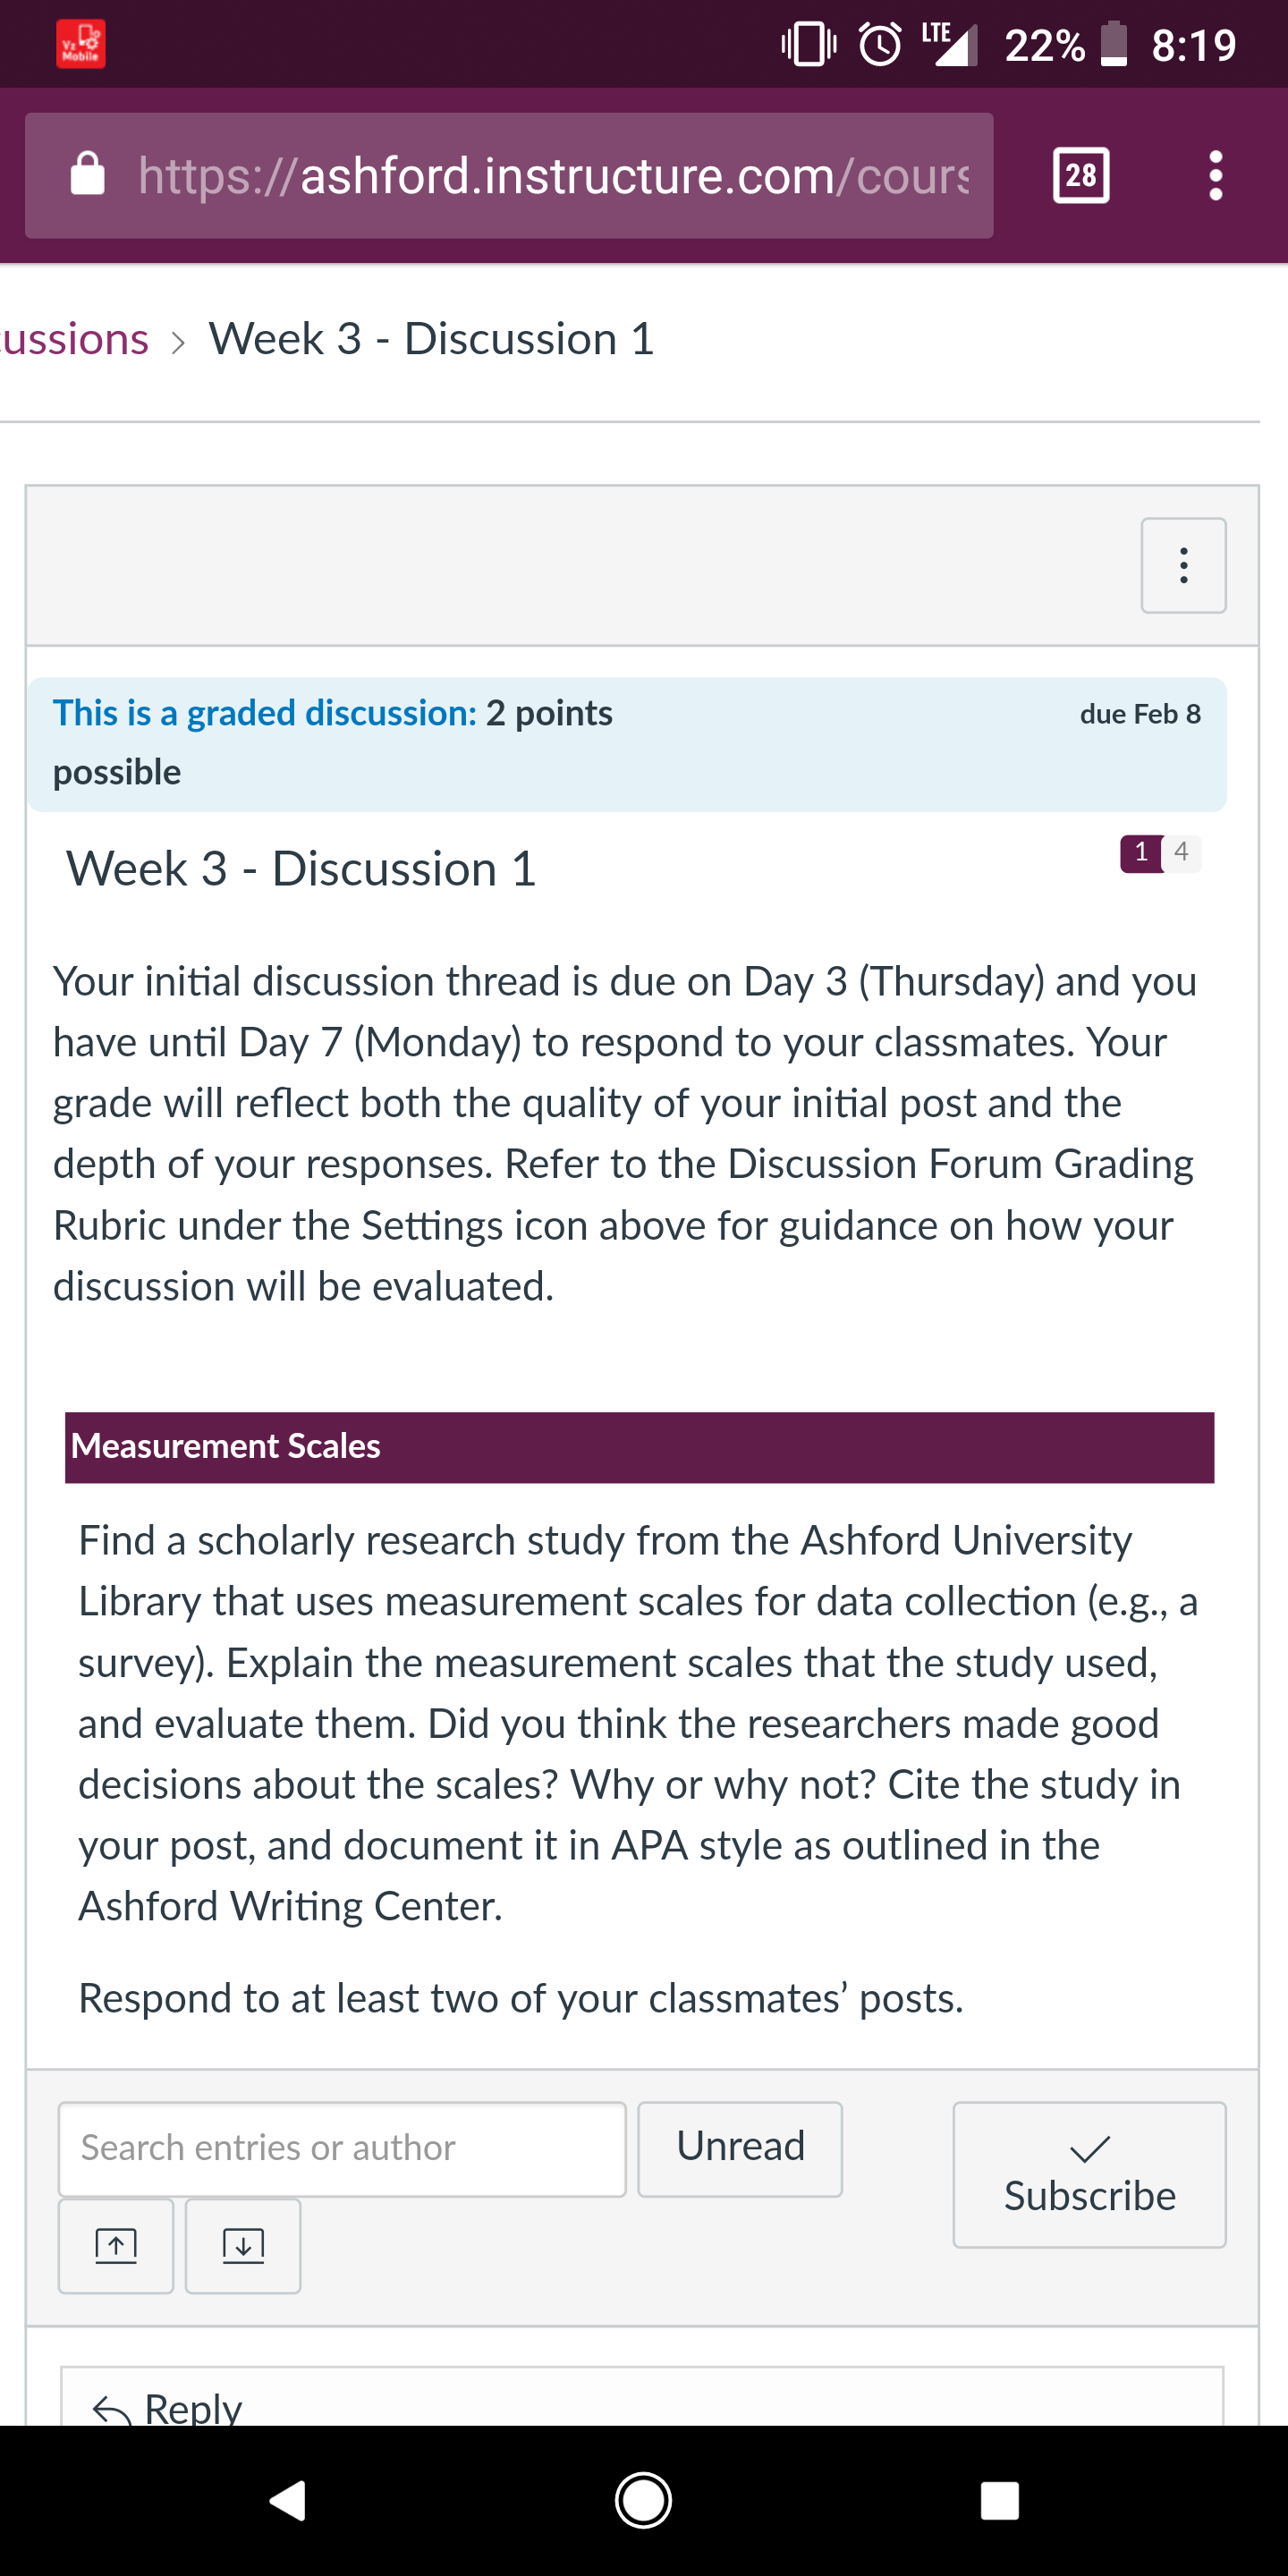Toggle the Unread filter button
The height and width of the screenshot is (2576, 1288).
[x=740, y=2148]
